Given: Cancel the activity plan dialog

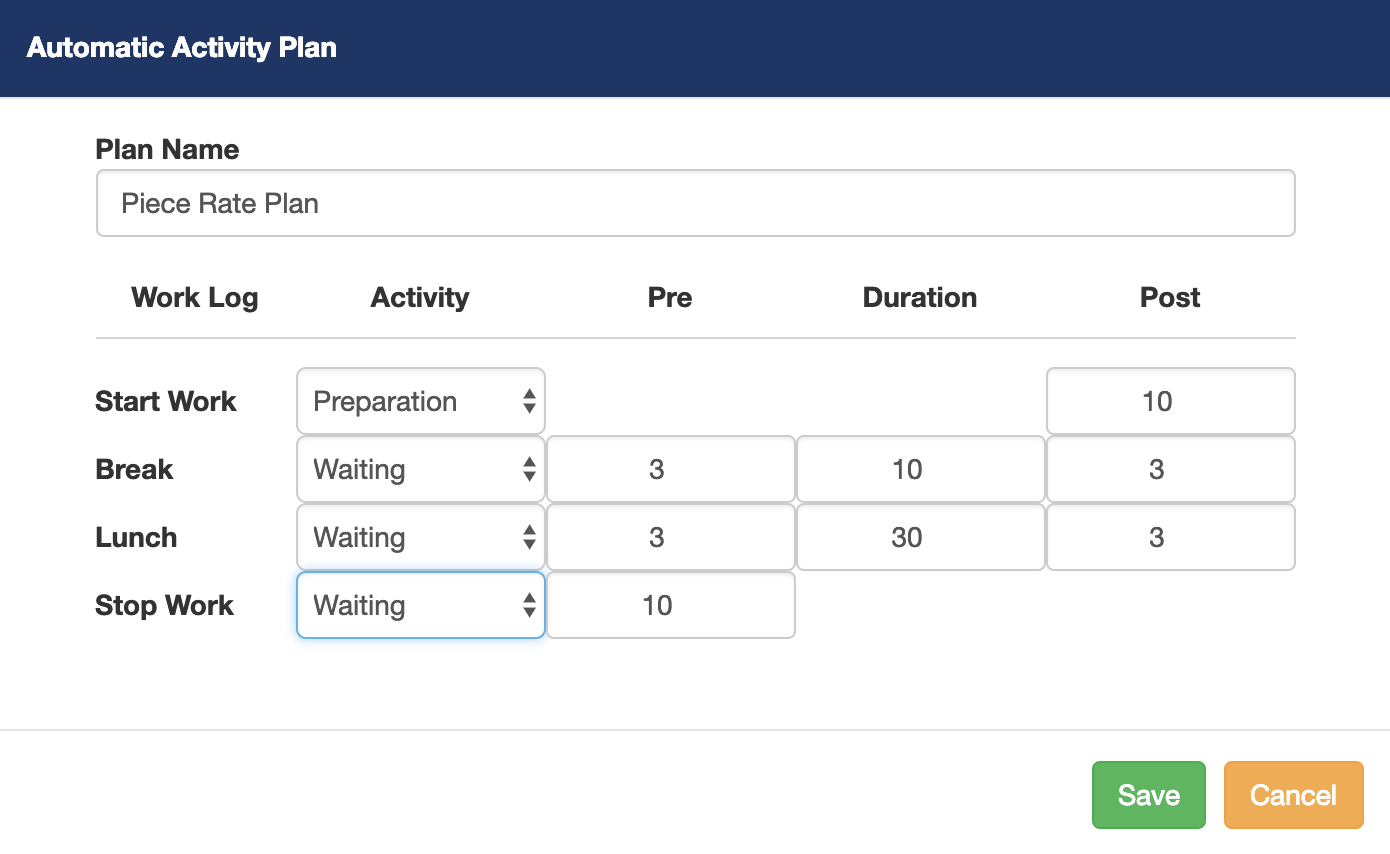Looking at the screenshot, I should (1293, 795).
